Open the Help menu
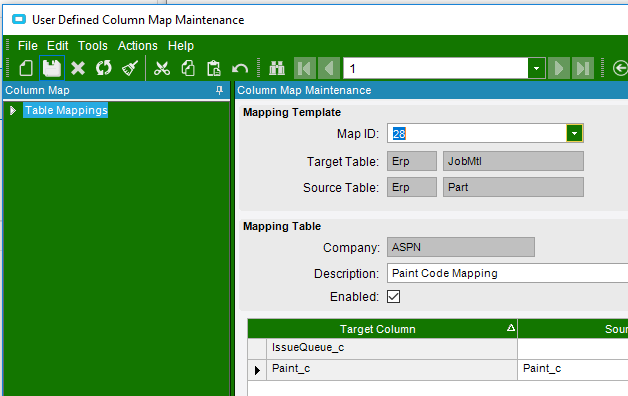The width and height of the screenshot is (628, 396). [x=181, y=46]
